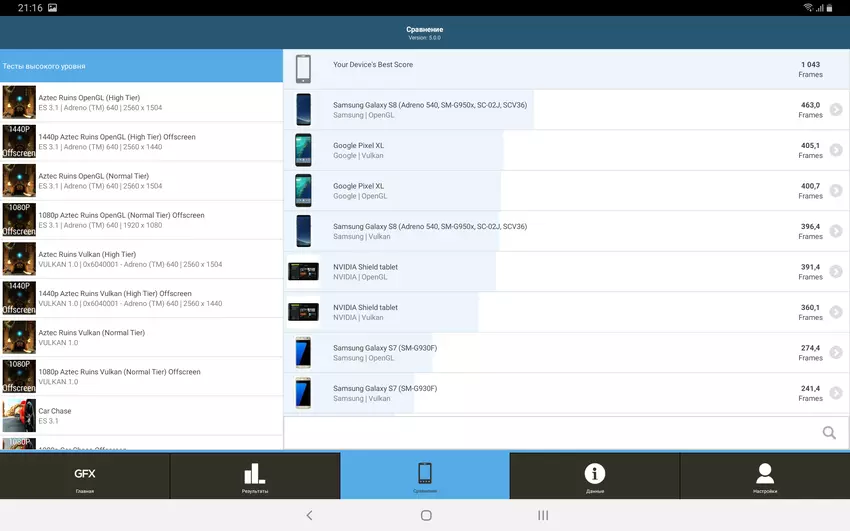
Task: Tap the search magnifier icon
Action: tap(828, 433)
